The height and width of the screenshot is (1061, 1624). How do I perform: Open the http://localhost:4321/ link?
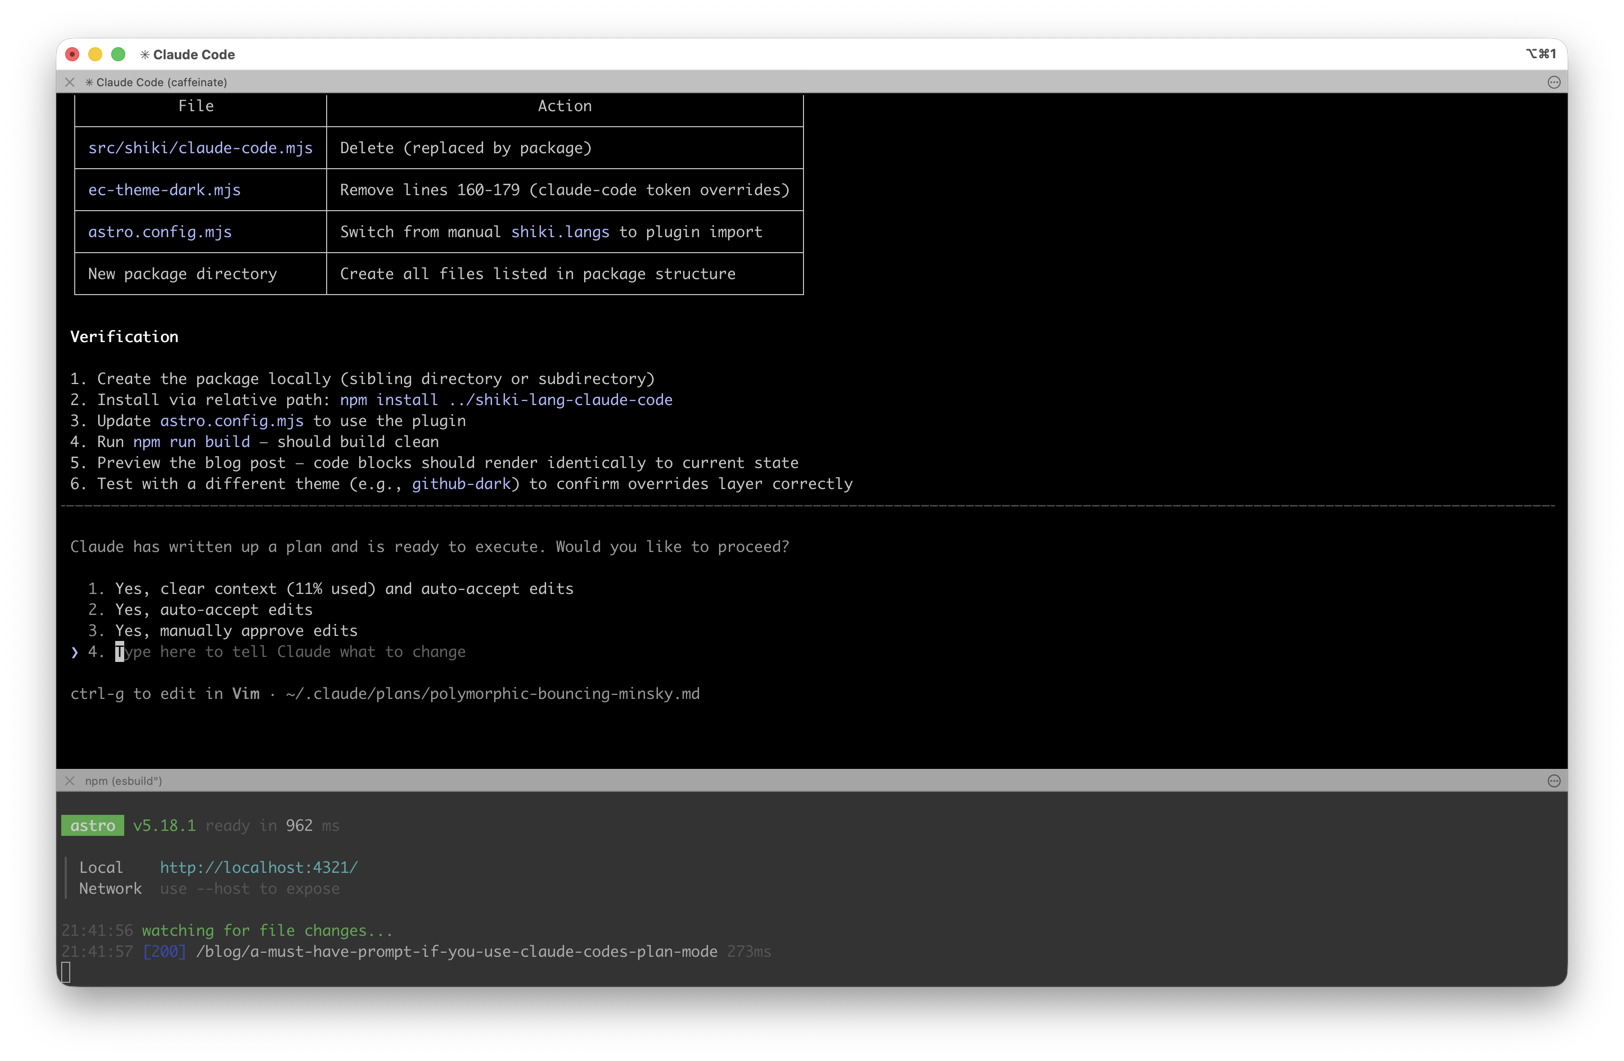click(x=258, y=867)
